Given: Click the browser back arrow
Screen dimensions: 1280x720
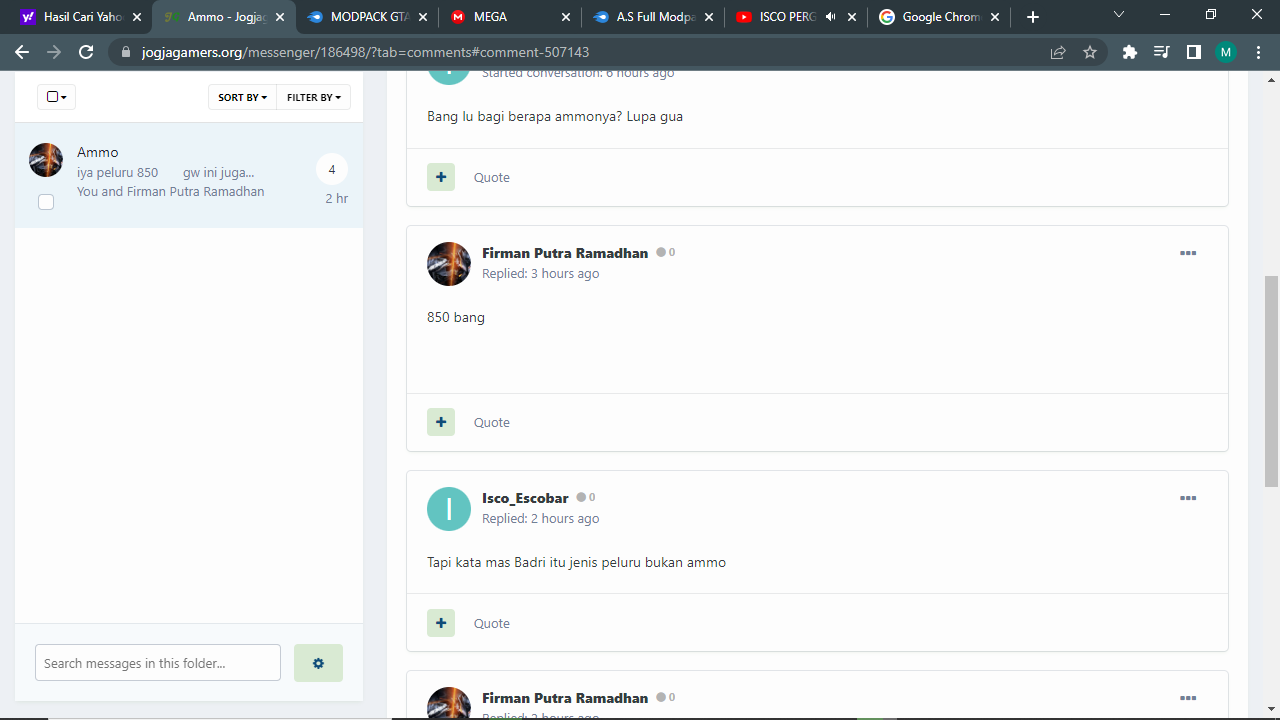Looking at the screenshot, I should [22, 52].
